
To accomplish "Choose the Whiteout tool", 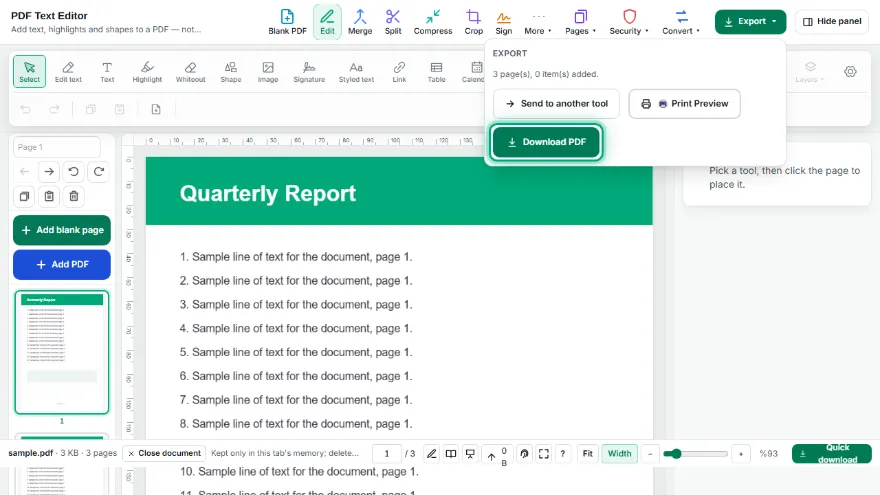I will (190, 72).
